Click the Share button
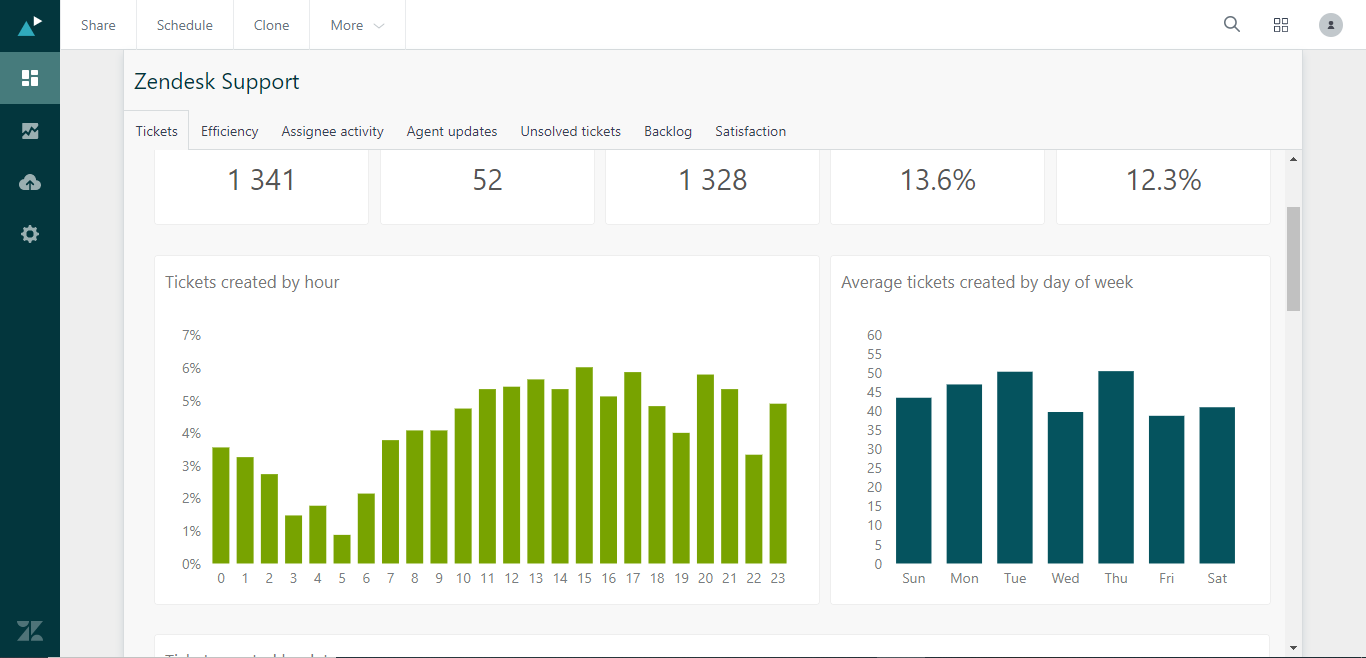The image size is (1366, 658). tap(98, 25)
